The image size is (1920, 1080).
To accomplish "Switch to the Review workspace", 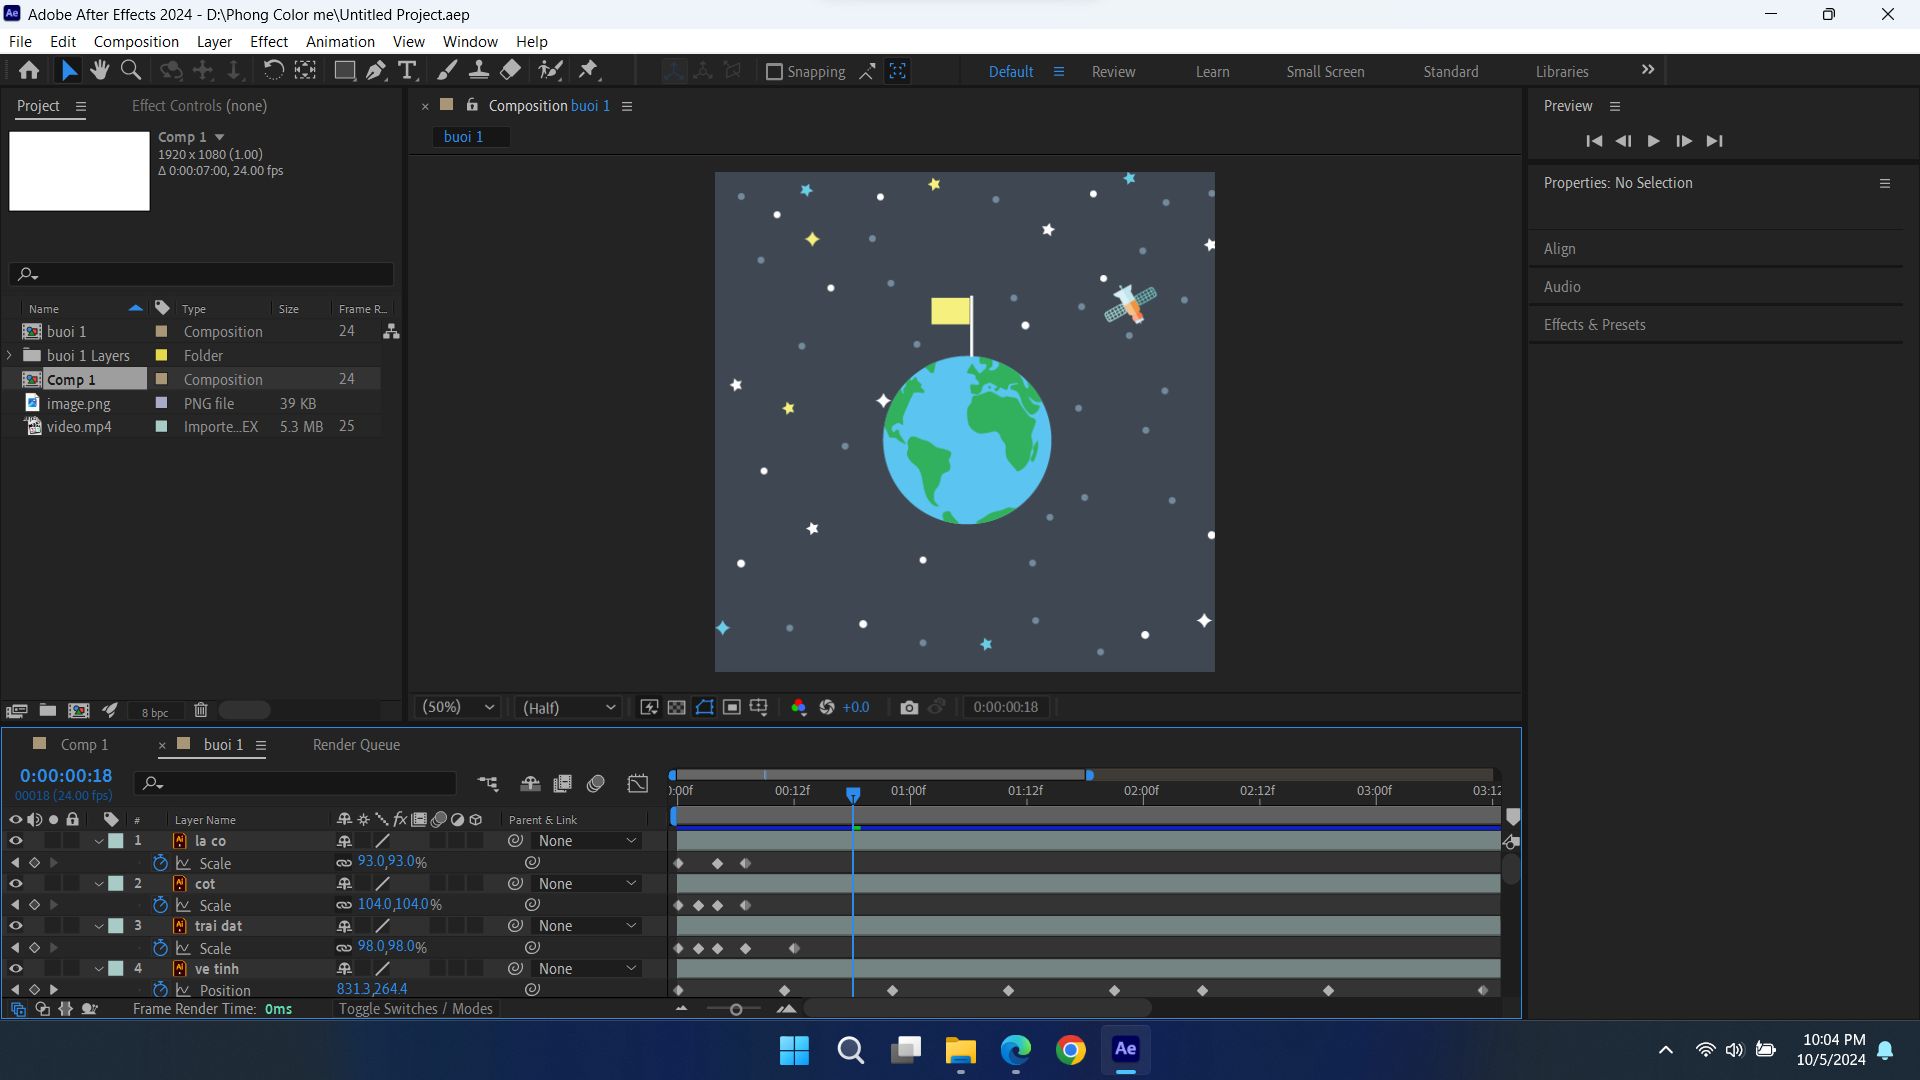I will click(1113, 72).
